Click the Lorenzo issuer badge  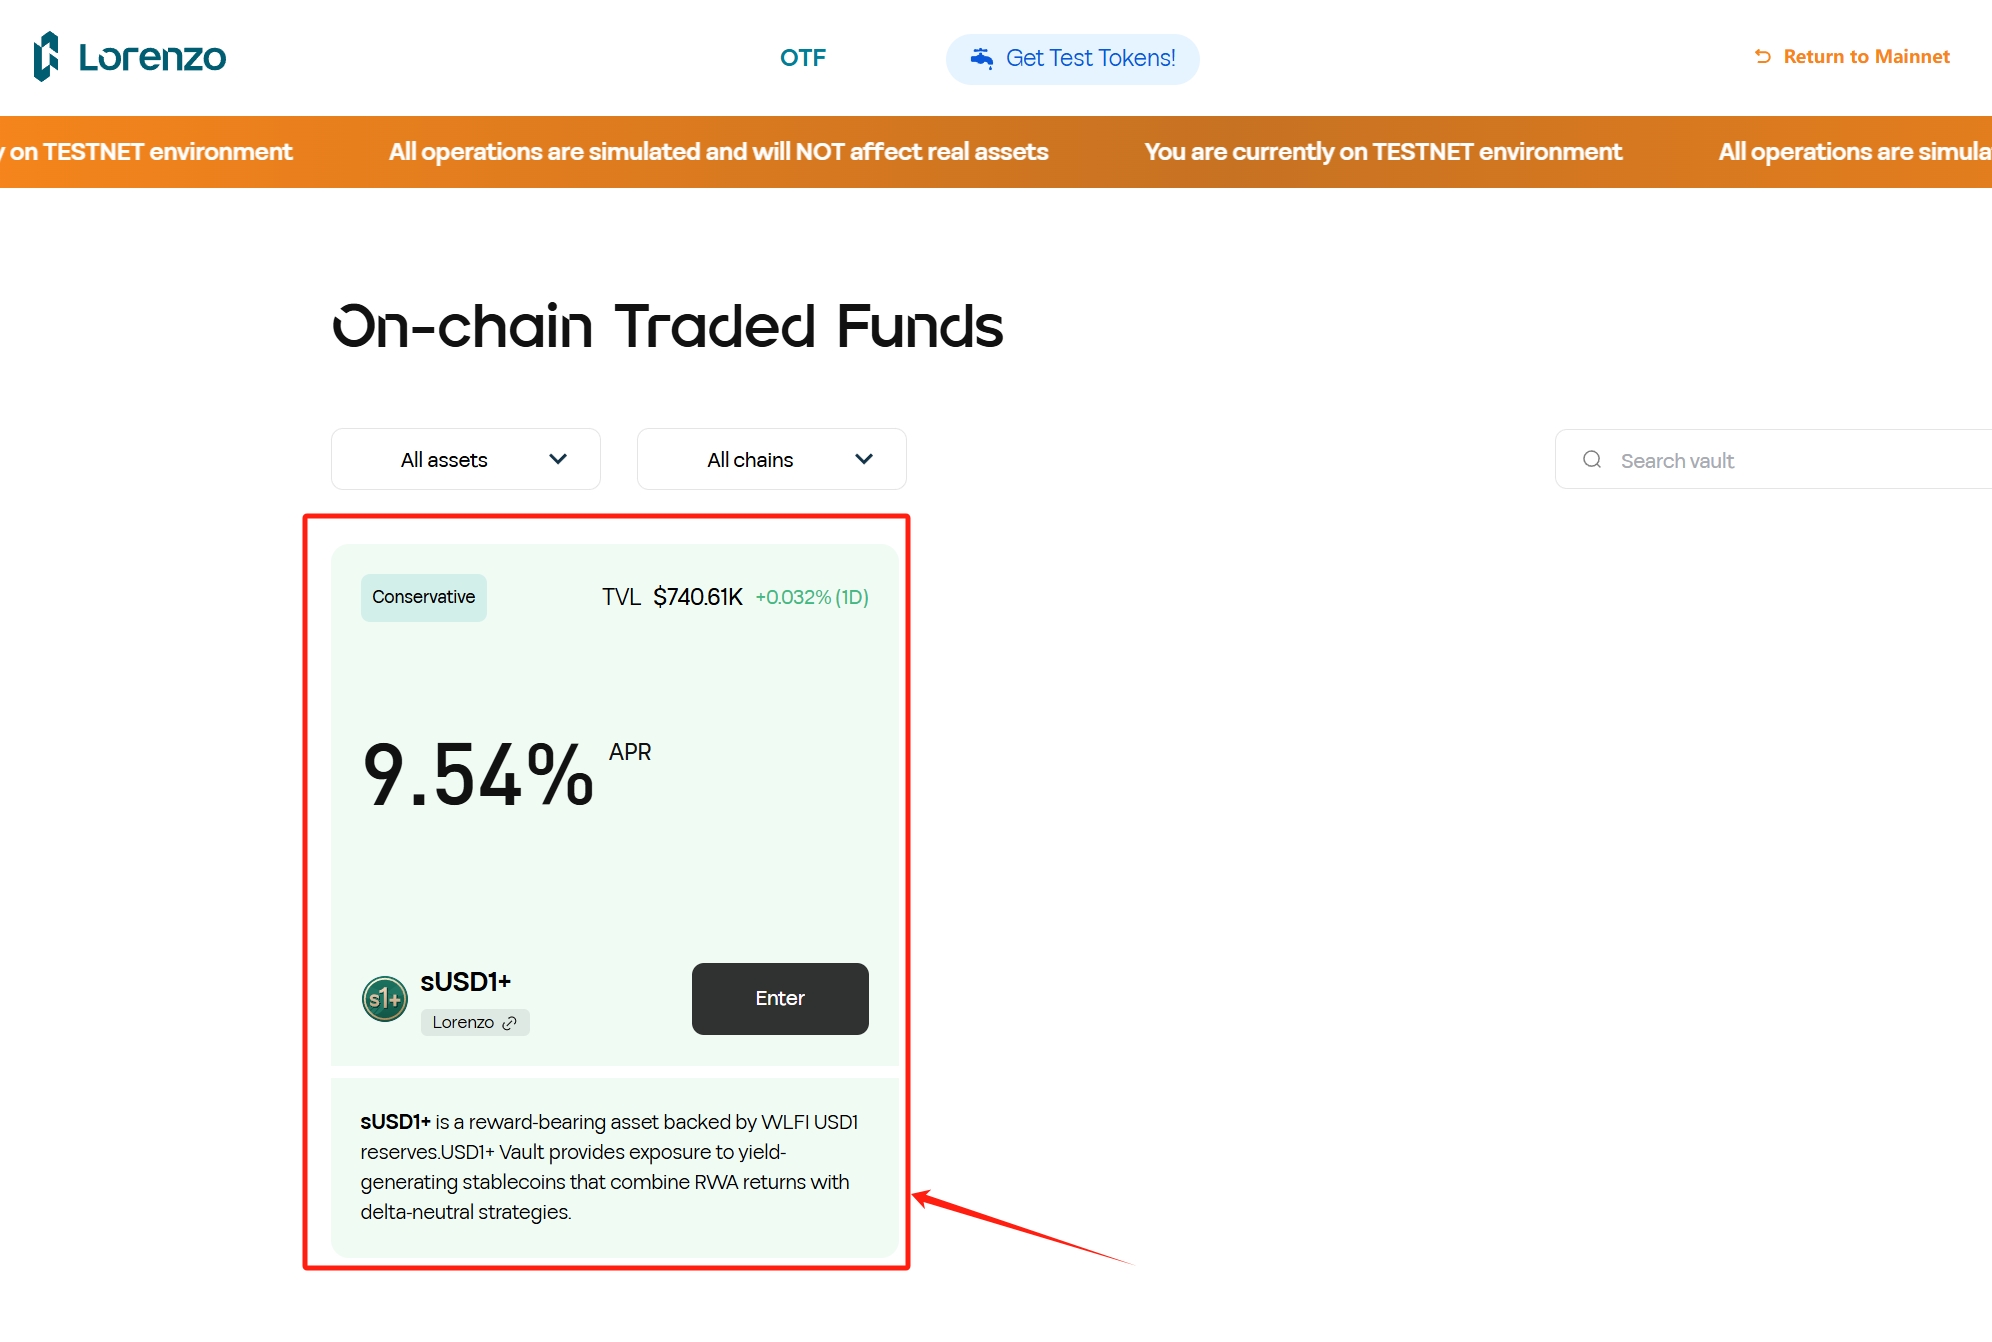click(475, 1023)
